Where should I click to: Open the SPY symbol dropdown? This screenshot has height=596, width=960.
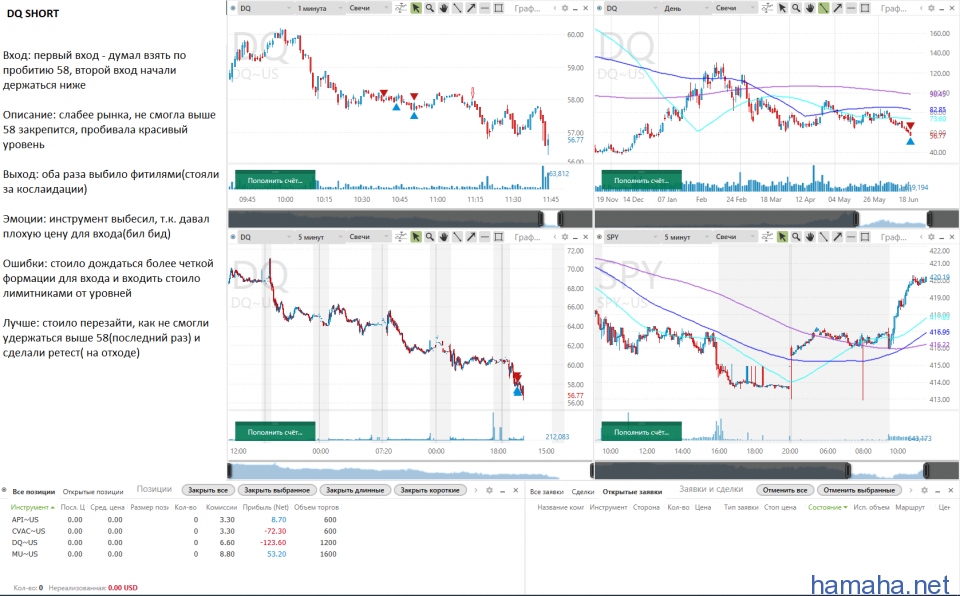click(x=632, y=236)
